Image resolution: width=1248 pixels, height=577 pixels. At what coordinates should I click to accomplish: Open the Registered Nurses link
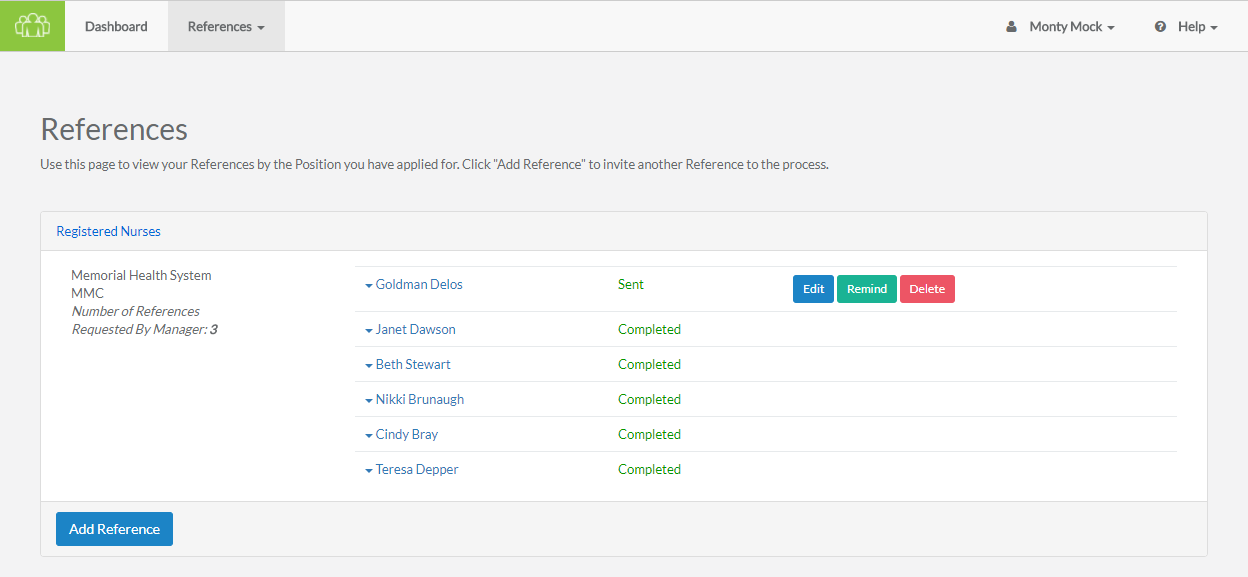pyautogui.click(x=108, y=231)
